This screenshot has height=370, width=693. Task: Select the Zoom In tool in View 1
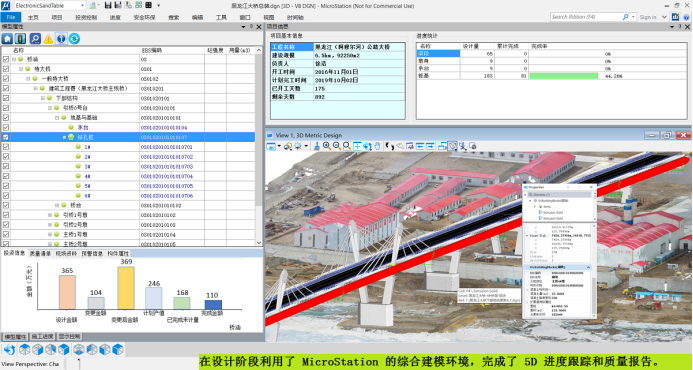[x=327, y=146]
